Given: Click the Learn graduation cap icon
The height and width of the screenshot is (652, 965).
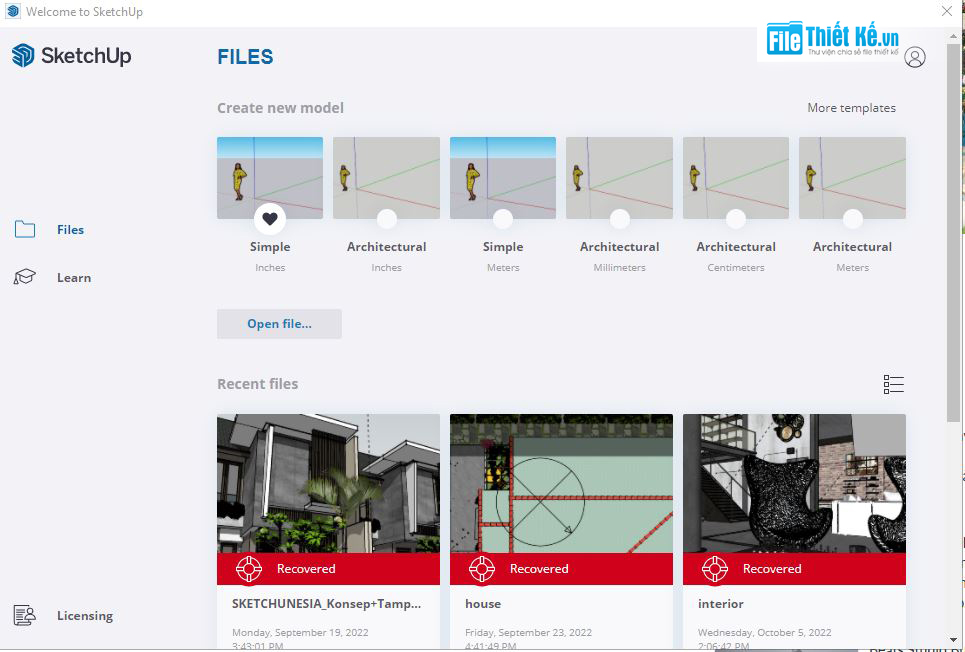Looking at the screenshot, I should (x=25, y=277).
